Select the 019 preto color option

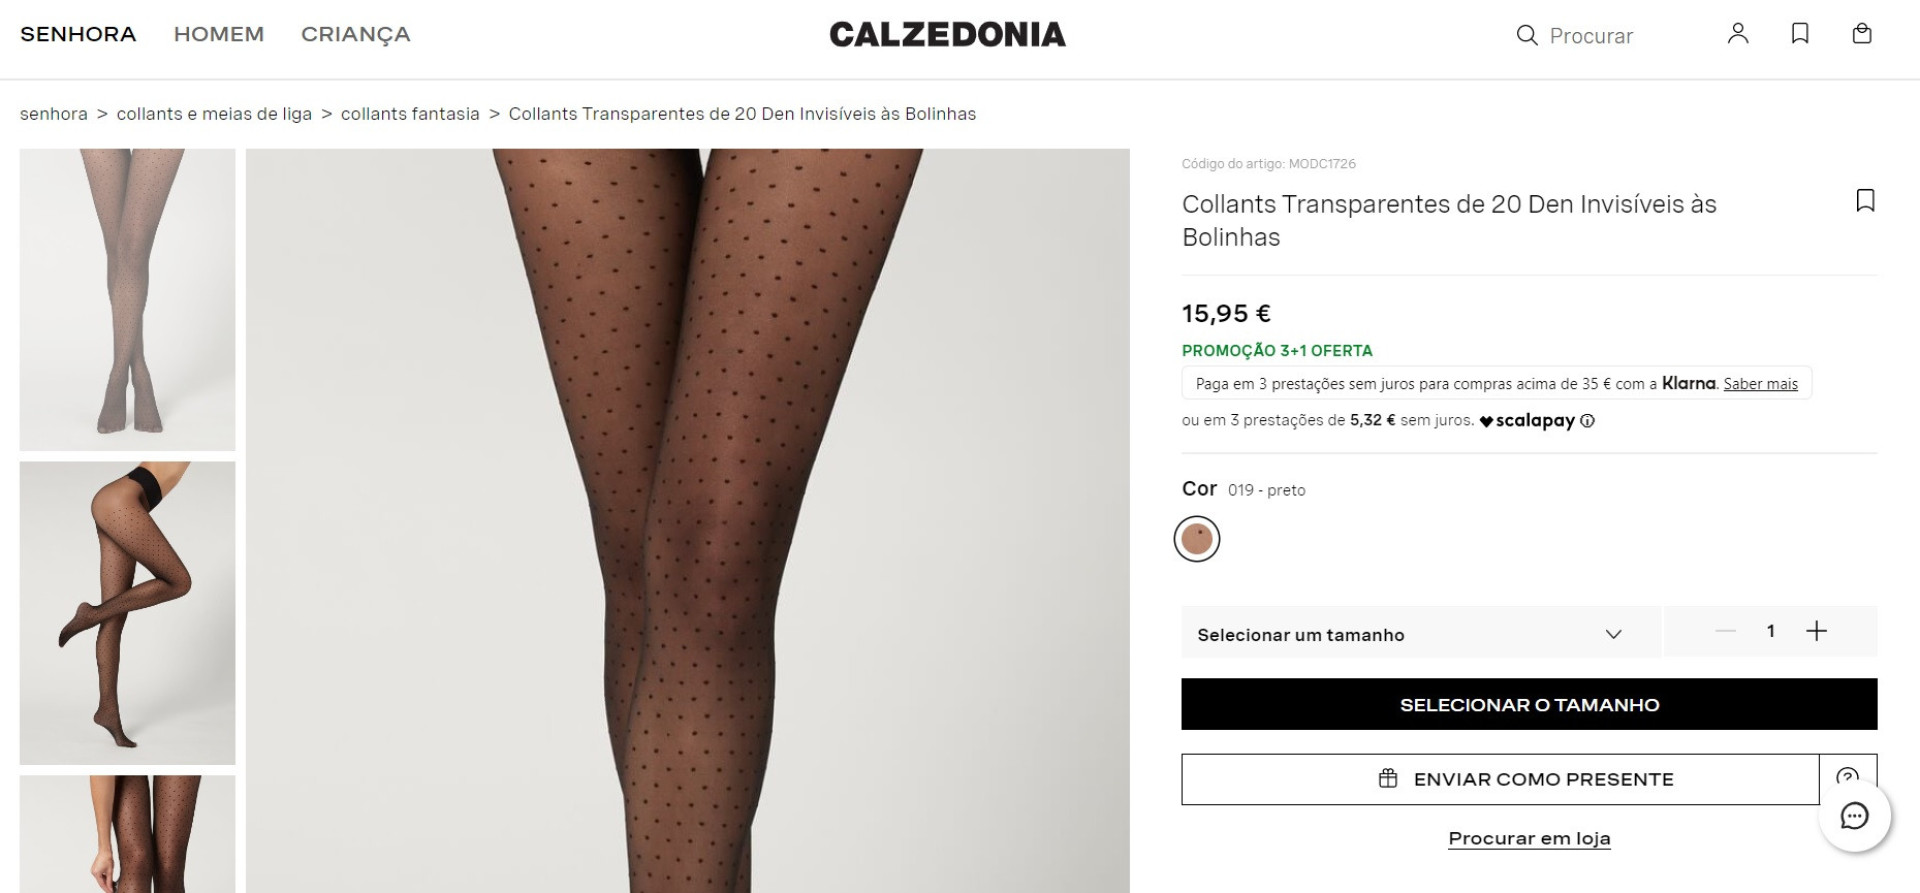pos(1199,538)
